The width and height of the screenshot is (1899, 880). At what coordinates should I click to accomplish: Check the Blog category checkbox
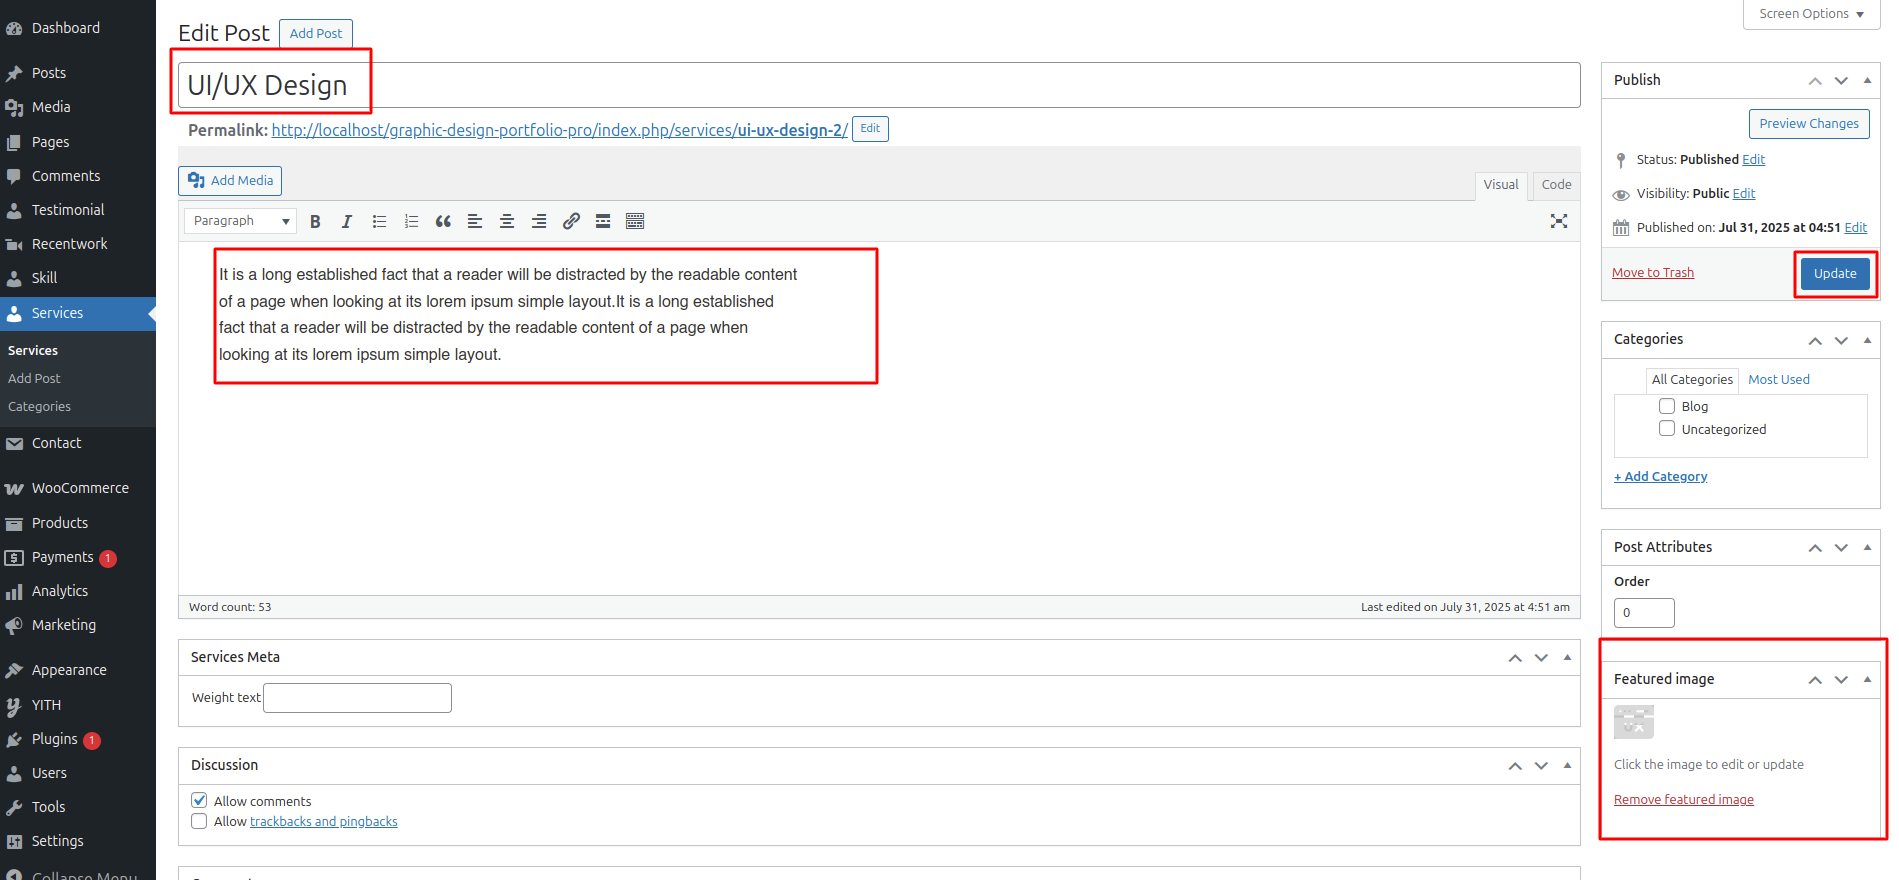[x=1667, y=406]
